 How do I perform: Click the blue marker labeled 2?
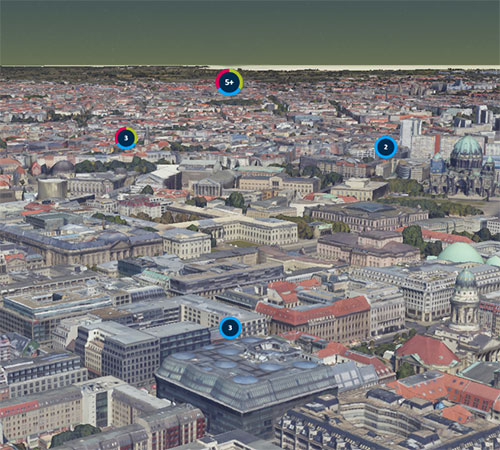386,147
